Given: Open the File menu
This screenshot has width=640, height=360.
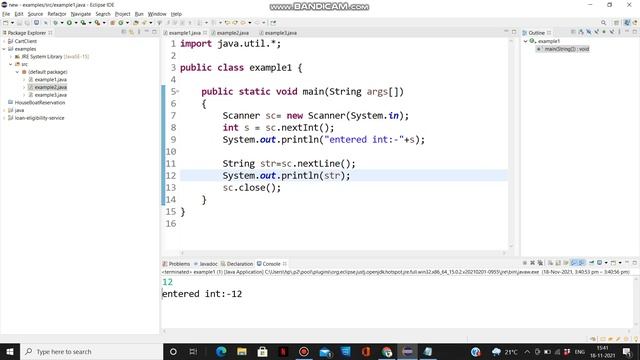Looking at the screenshot, I should [6, 14].
